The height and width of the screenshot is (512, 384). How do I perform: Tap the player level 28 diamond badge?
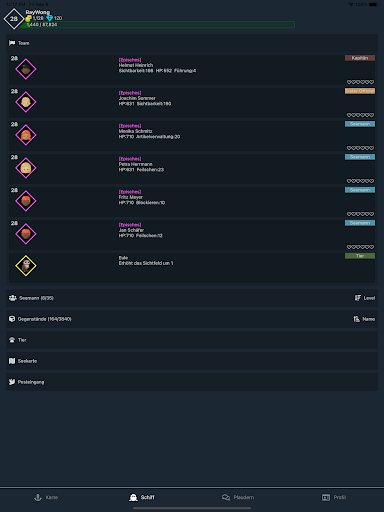pyautogui.click(x=14, y=19)
